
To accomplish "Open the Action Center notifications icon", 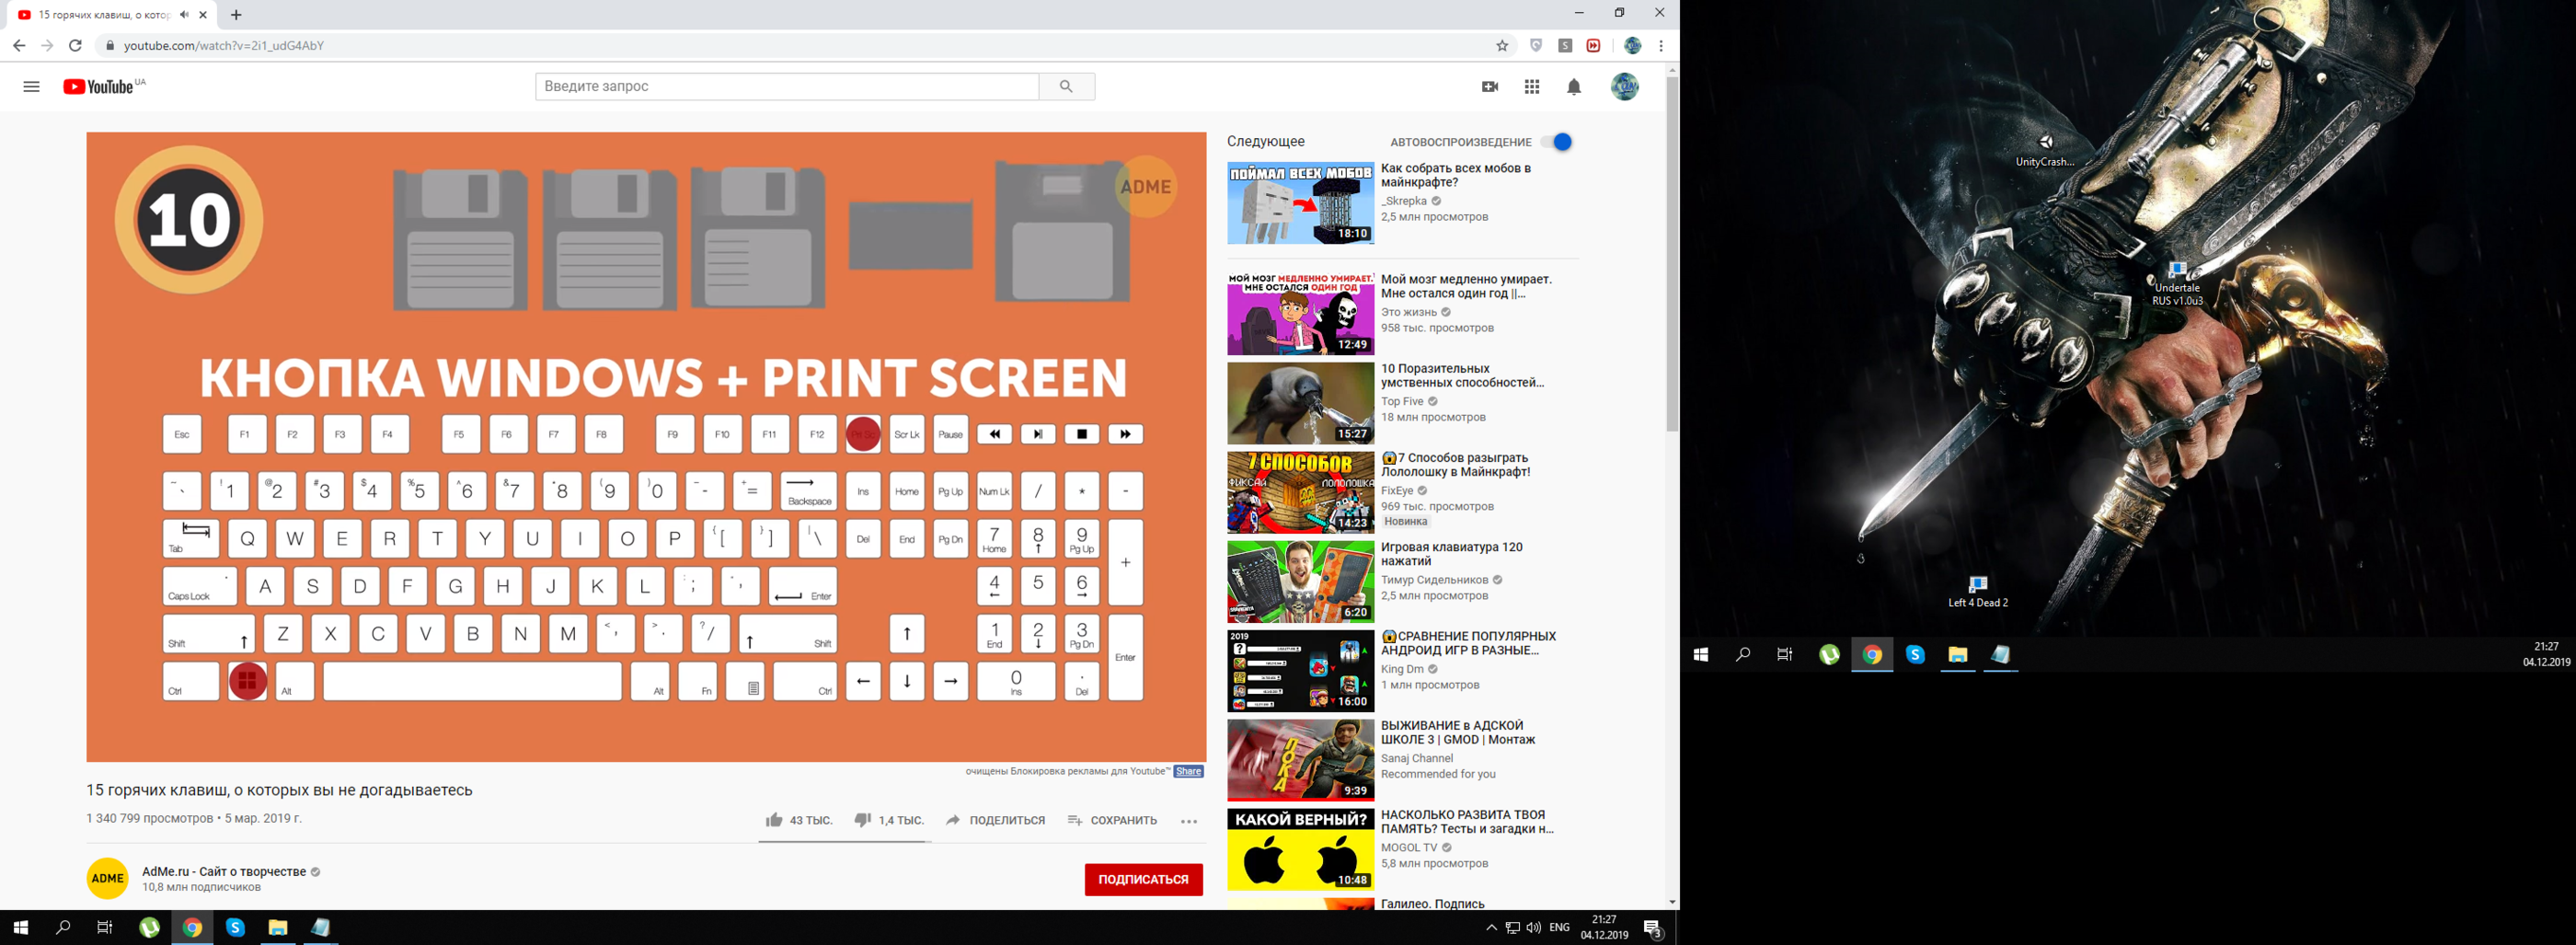I will coord(1653,929).
